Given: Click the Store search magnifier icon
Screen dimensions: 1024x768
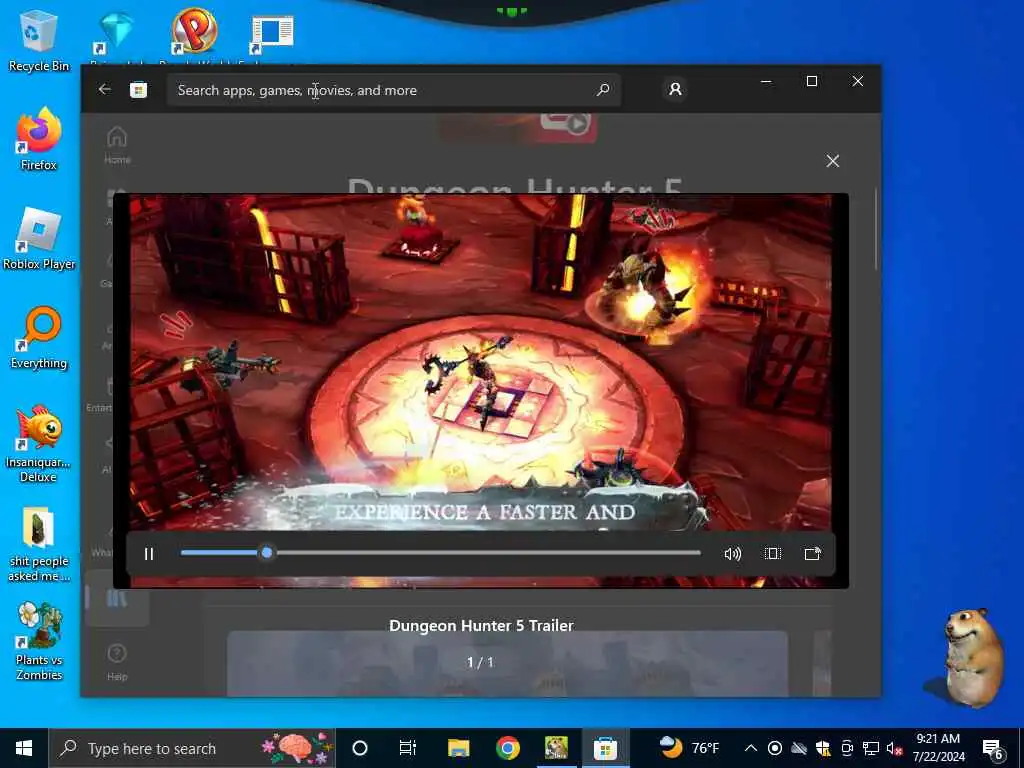Looking at the screenshot, I should 603,89.
